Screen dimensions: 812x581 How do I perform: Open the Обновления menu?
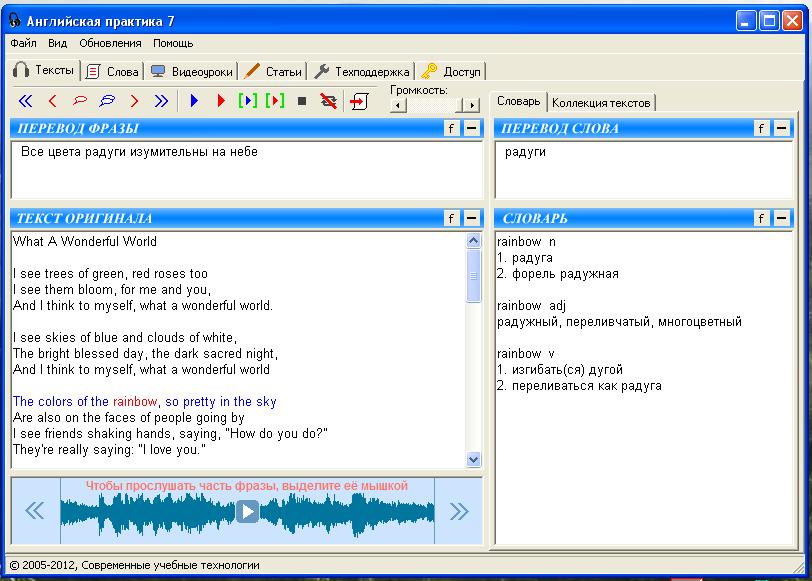point(110,43)
